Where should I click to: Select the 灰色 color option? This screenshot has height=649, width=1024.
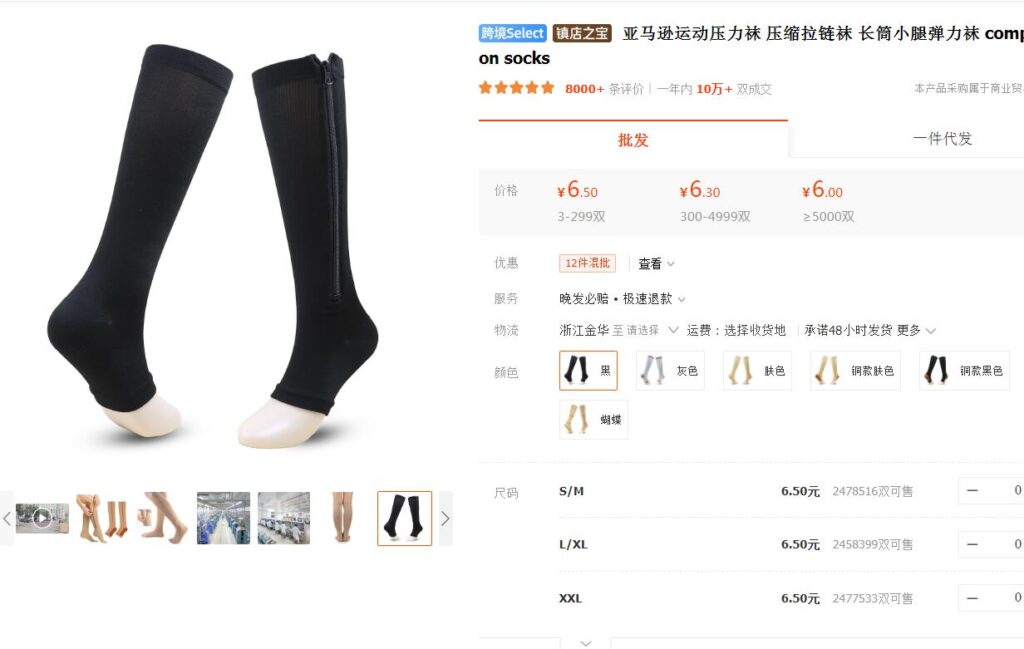(670, 371)
